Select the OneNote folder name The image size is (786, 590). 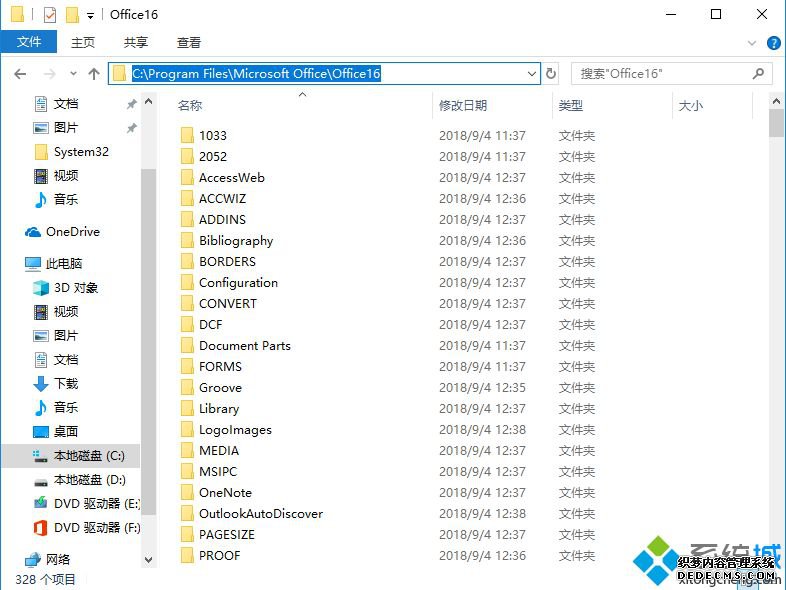pyautogui.click(x=225, y=493)
